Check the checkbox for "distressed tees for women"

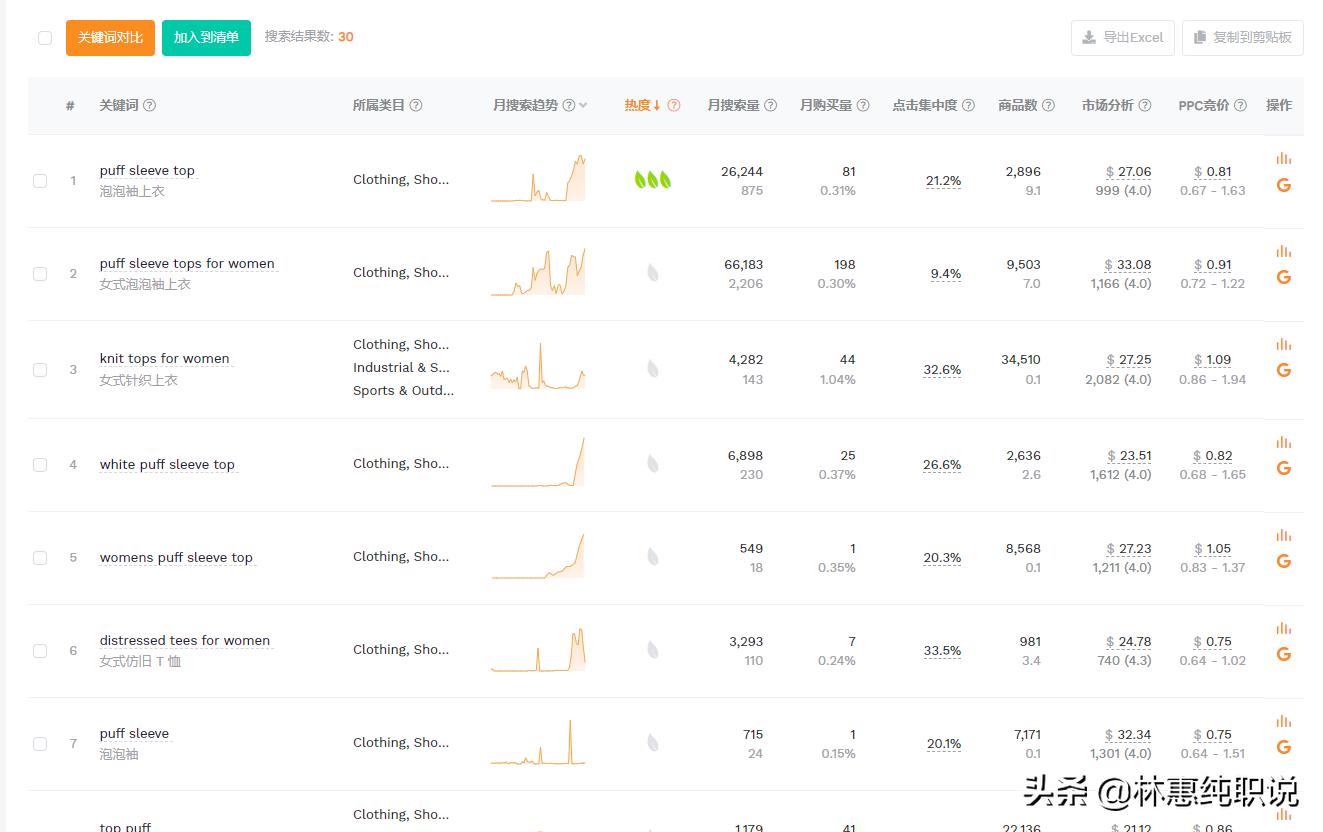40,650
